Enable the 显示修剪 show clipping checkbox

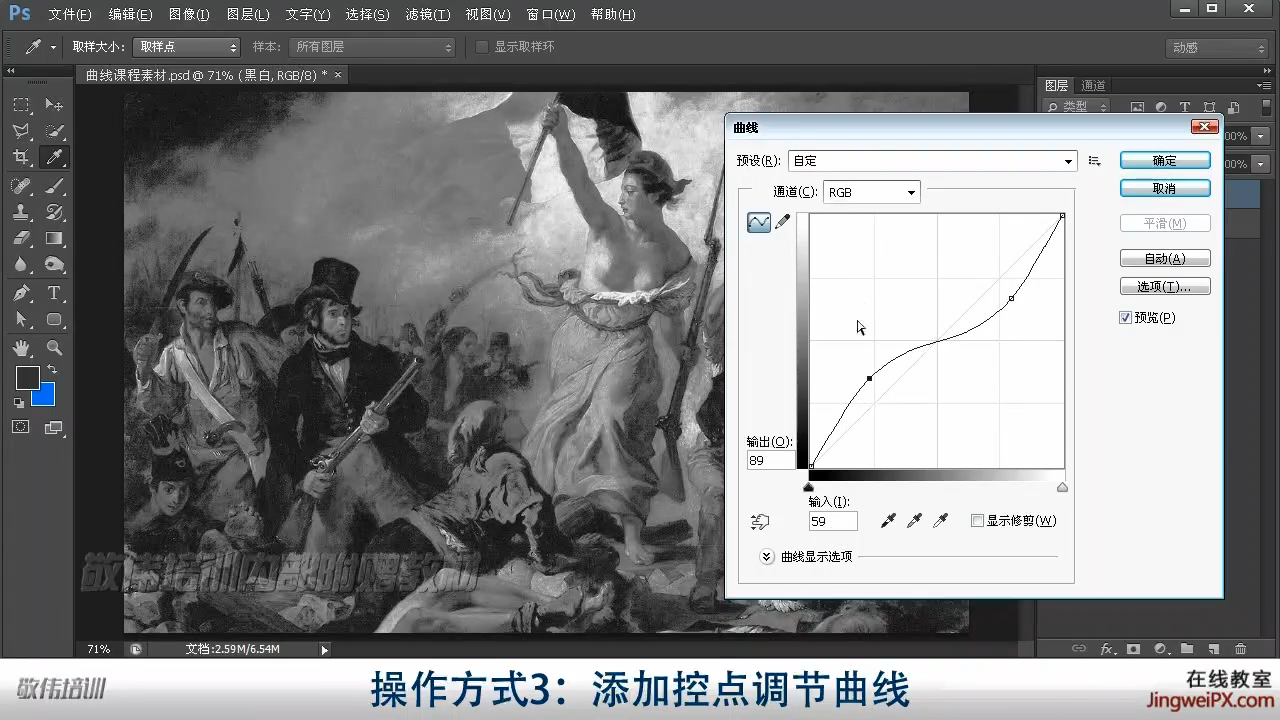pyautogui.click(x=978, y=521)
